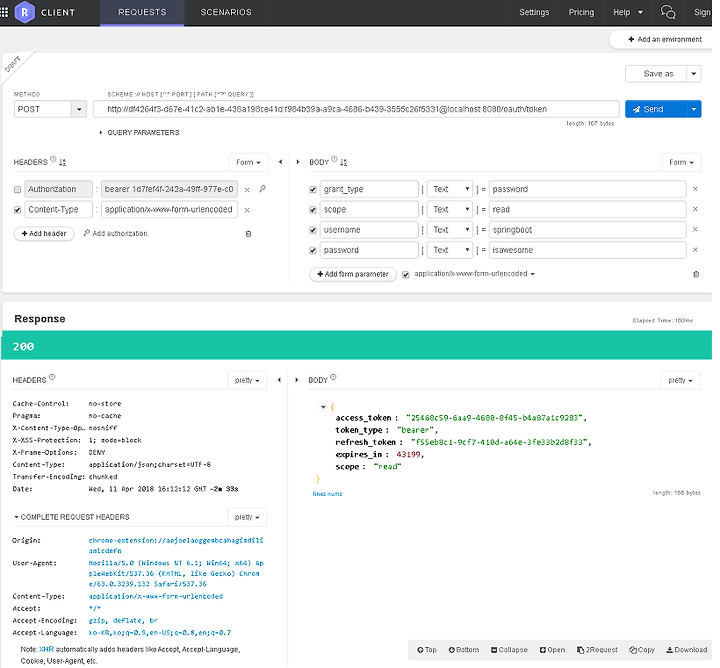Open Settings menu

(x=534, y=12)
